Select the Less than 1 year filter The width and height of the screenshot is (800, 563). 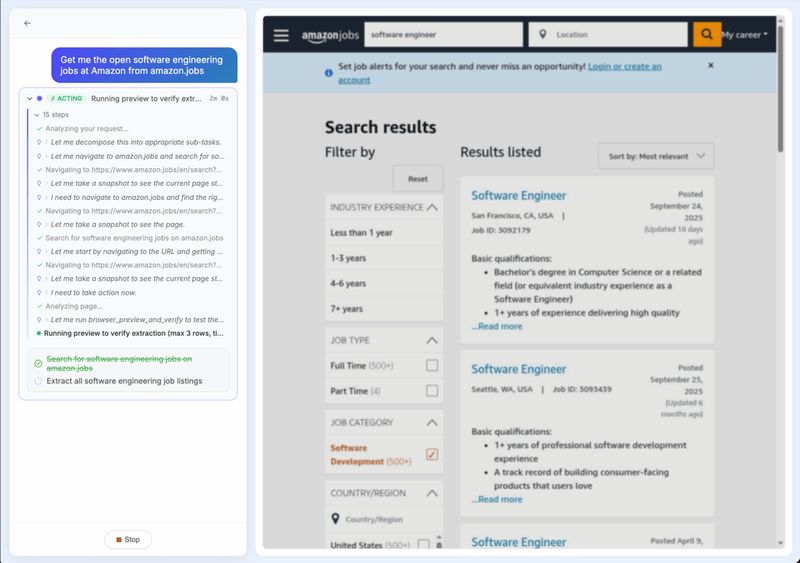(384, 233)
